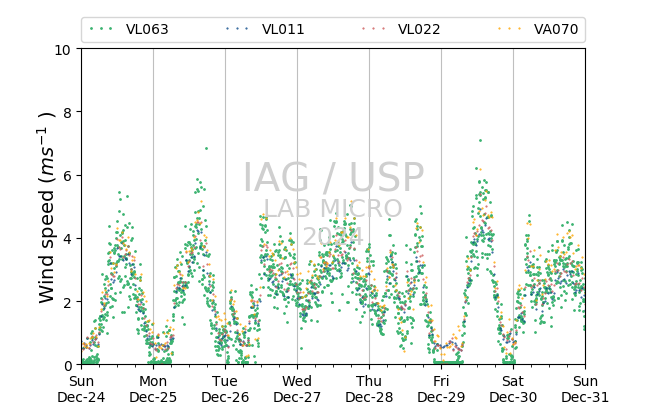Image resolution: width=650 pixels, height=409 pixels.
Task: Click the Thu Dec-28 axis label
Action: pos(369,389)
